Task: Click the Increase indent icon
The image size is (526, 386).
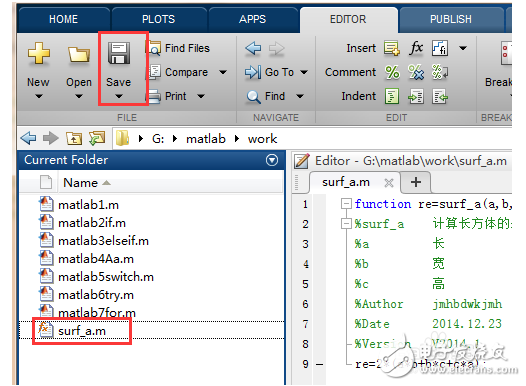Action: pyautogui.click(x=416, y=97)
